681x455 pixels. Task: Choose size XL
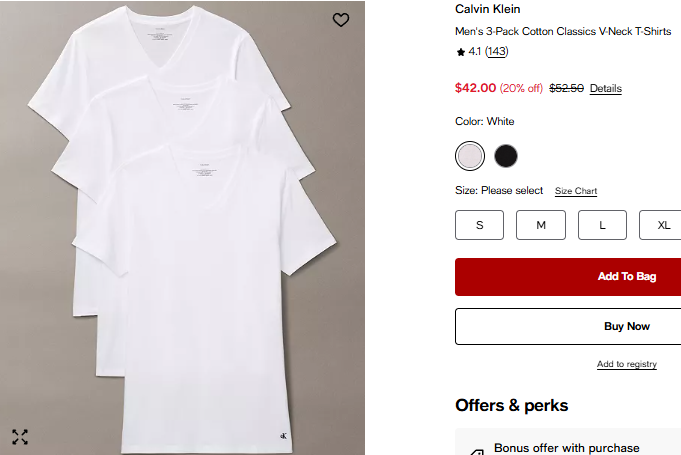pyautogui.click(x=663, y=225)
